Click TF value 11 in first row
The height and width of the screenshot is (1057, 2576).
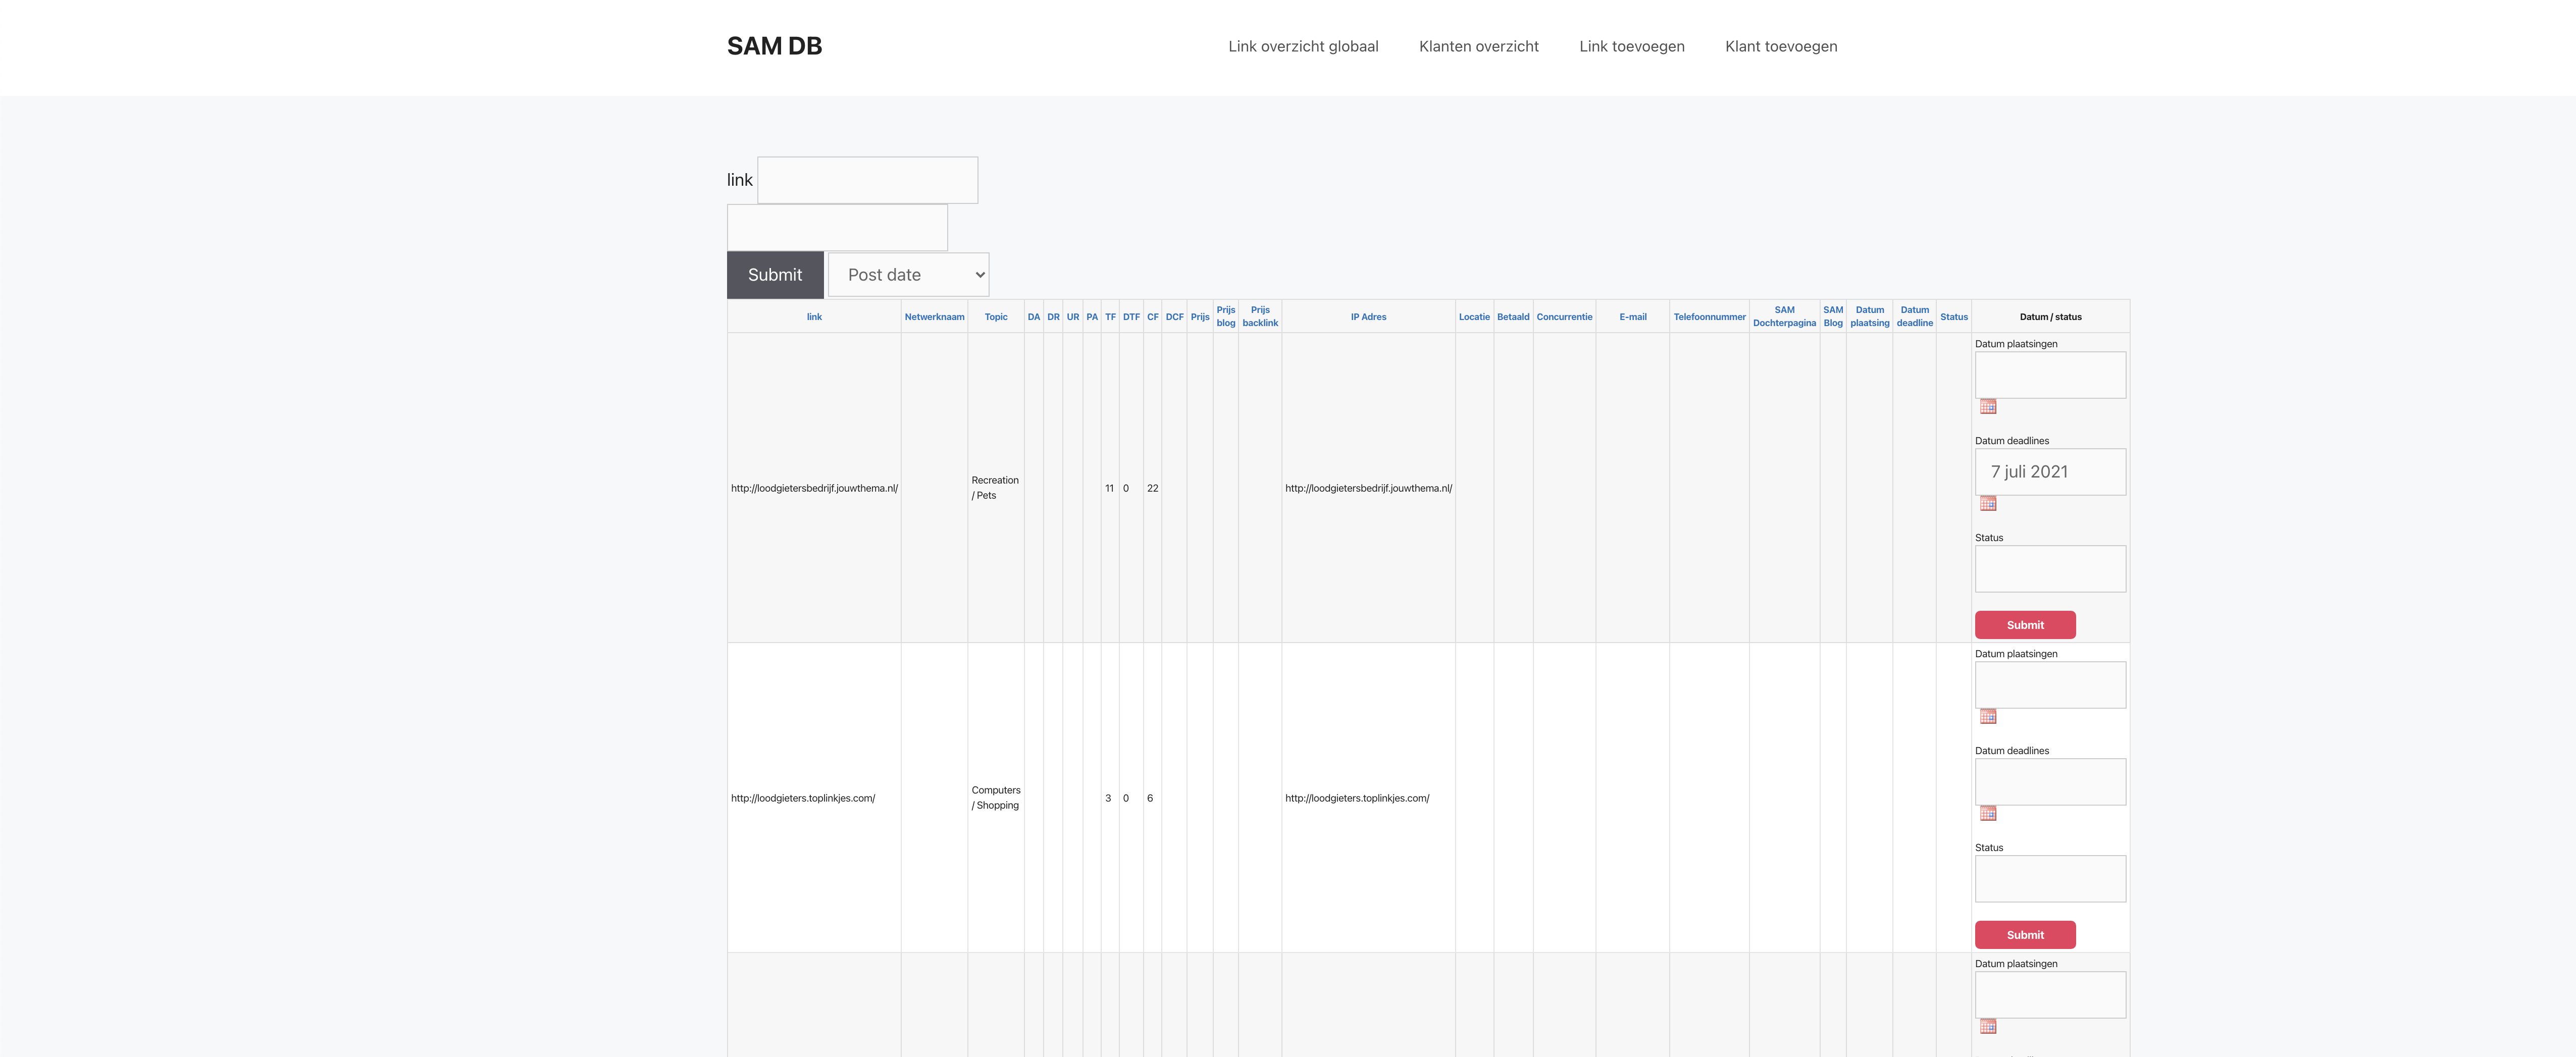tap(1109, 488)
